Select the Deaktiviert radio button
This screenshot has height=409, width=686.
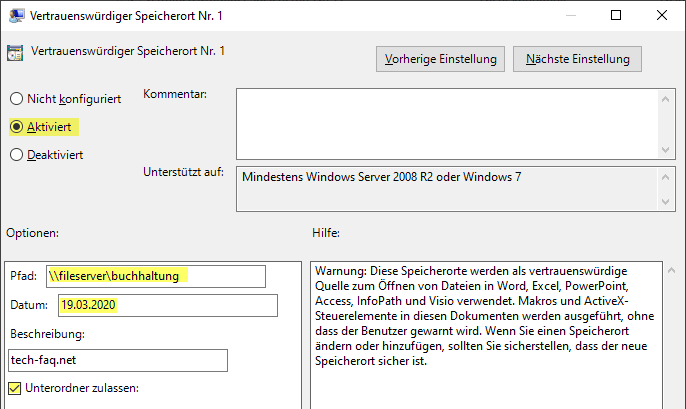17,155
